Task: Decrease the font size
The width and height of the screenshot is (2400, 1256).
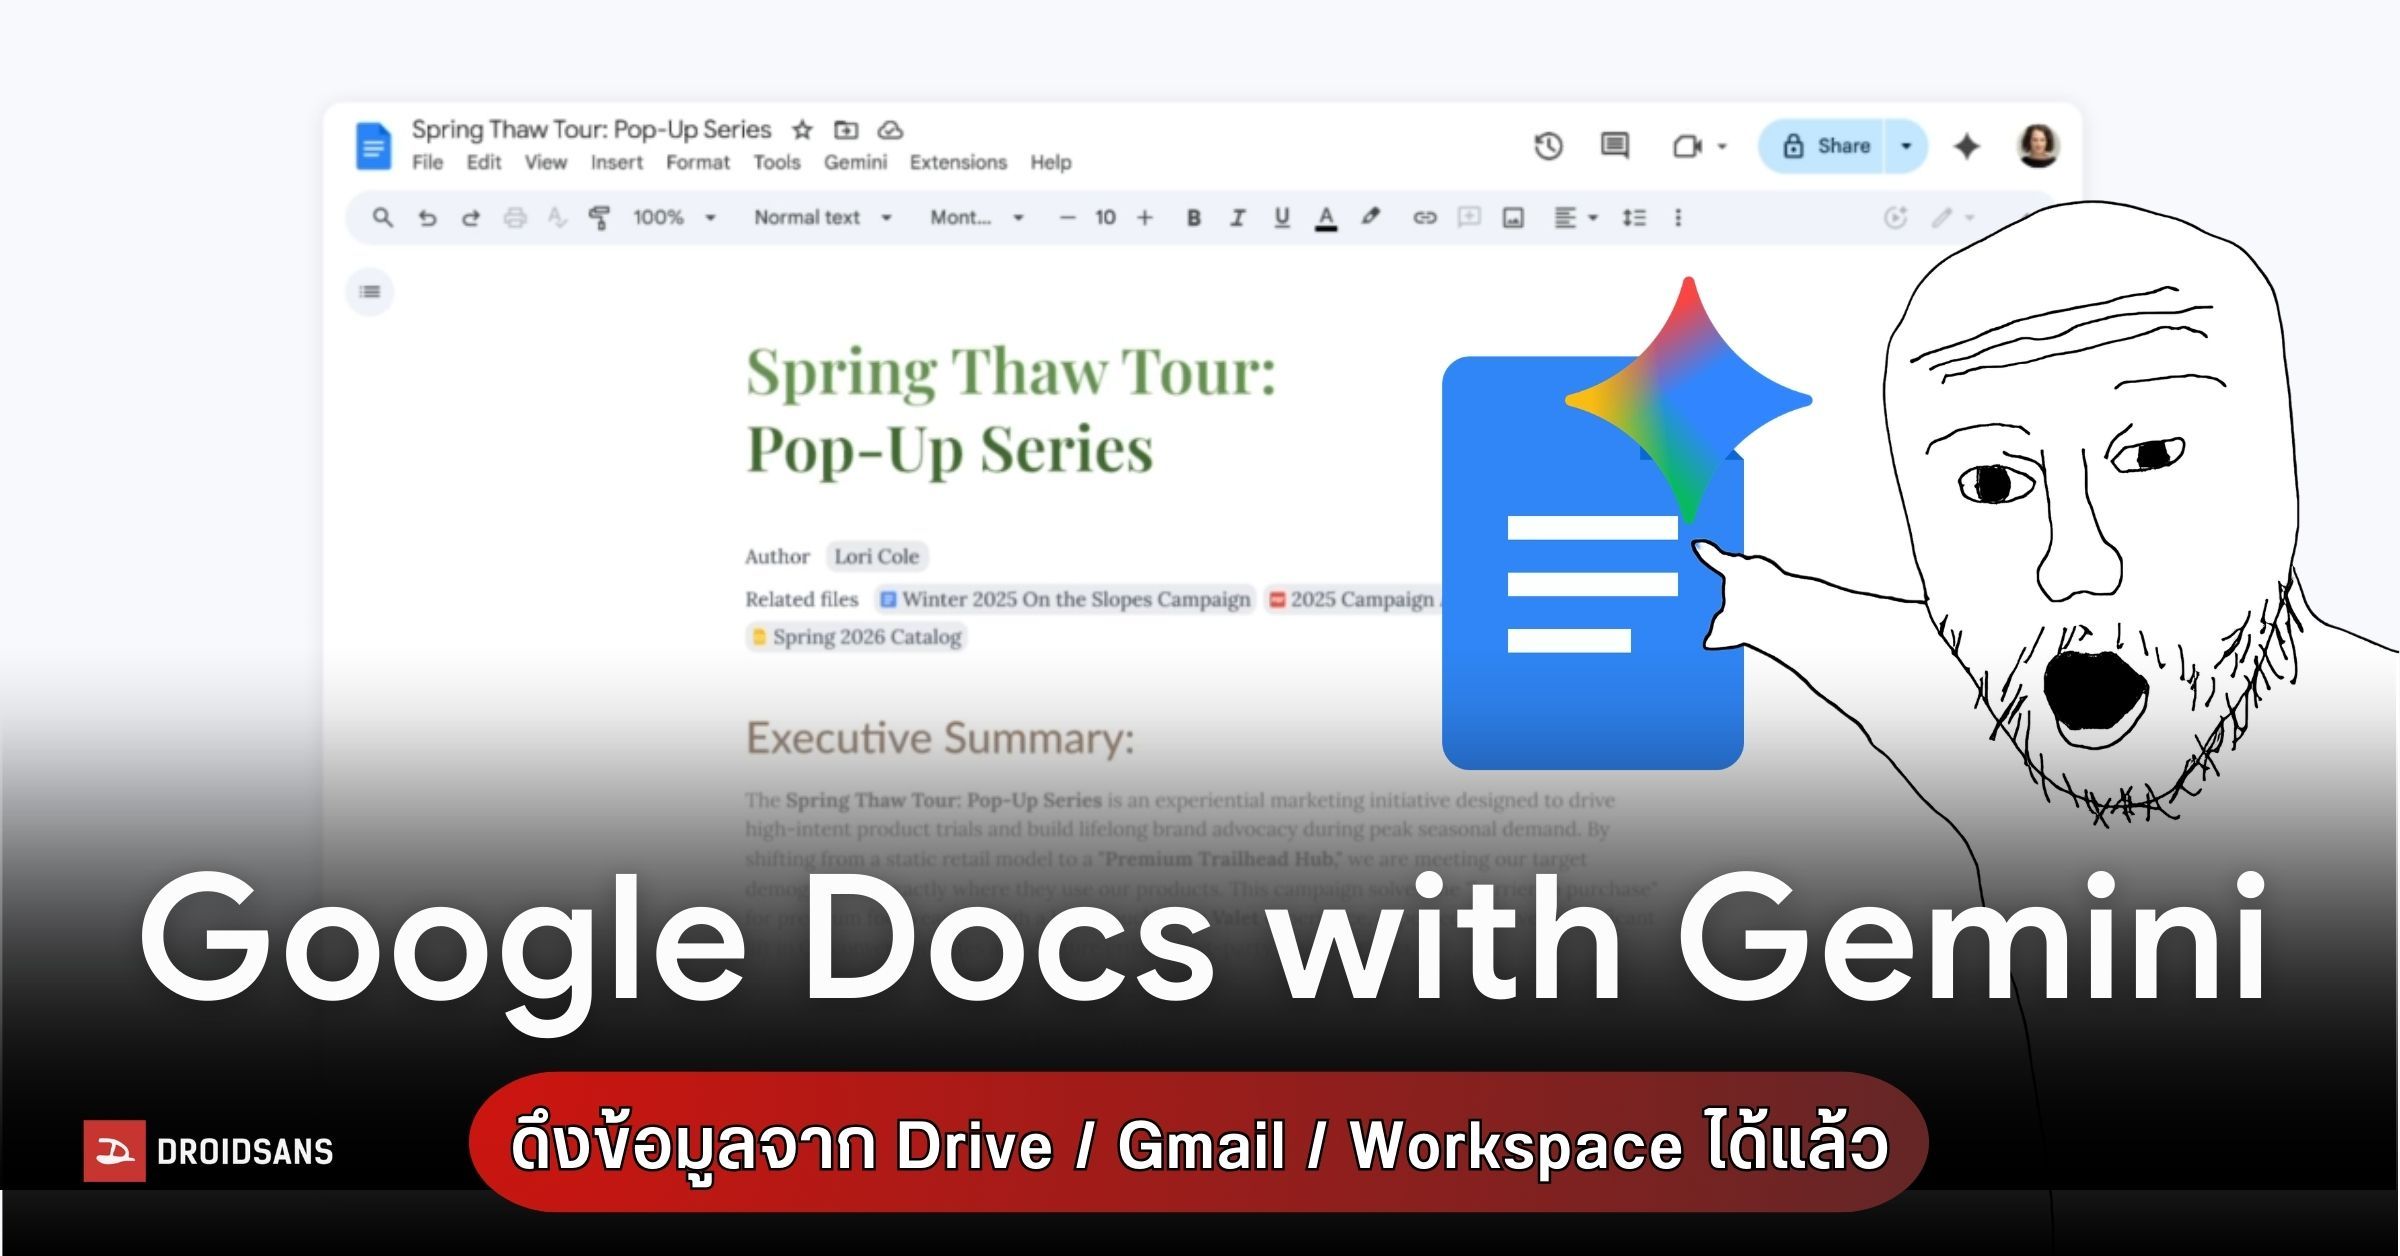Action: click(x=1067, y=217)
